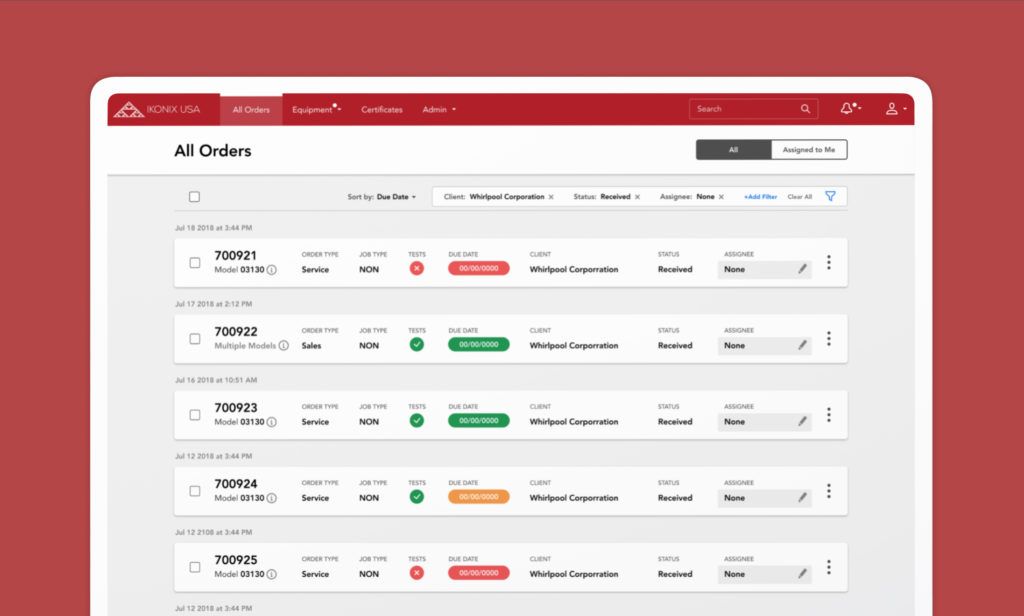1024x616 pixels.
Task: Open order number 700921
Action: point(235,255)
